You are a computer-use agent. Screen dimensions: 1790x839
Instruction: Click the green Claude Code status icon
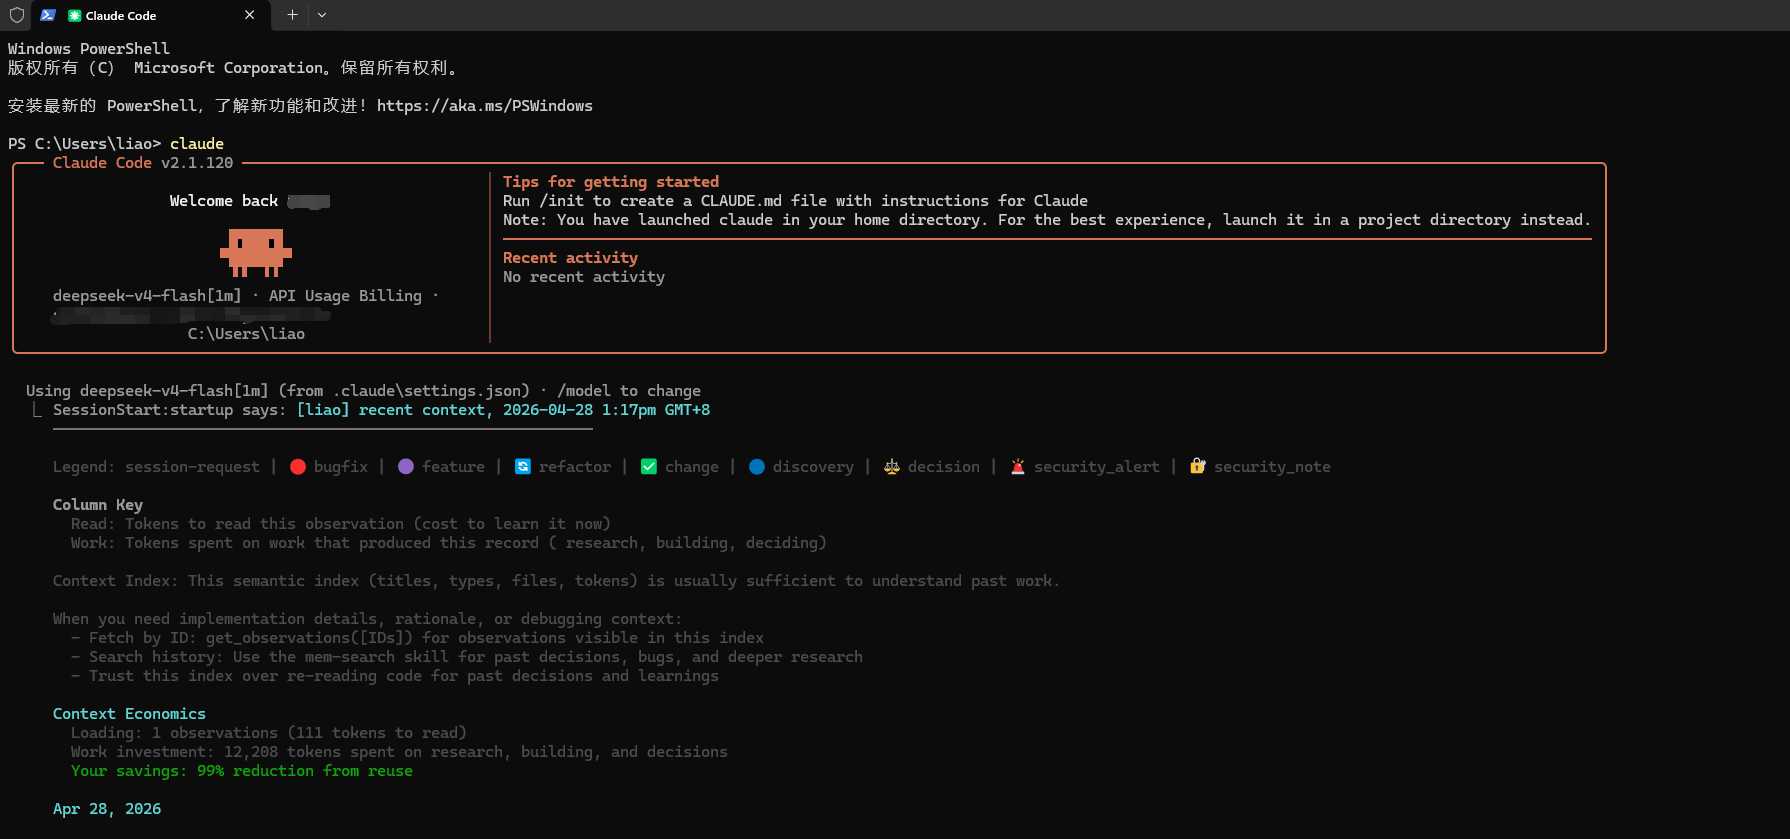pos(74,15)
